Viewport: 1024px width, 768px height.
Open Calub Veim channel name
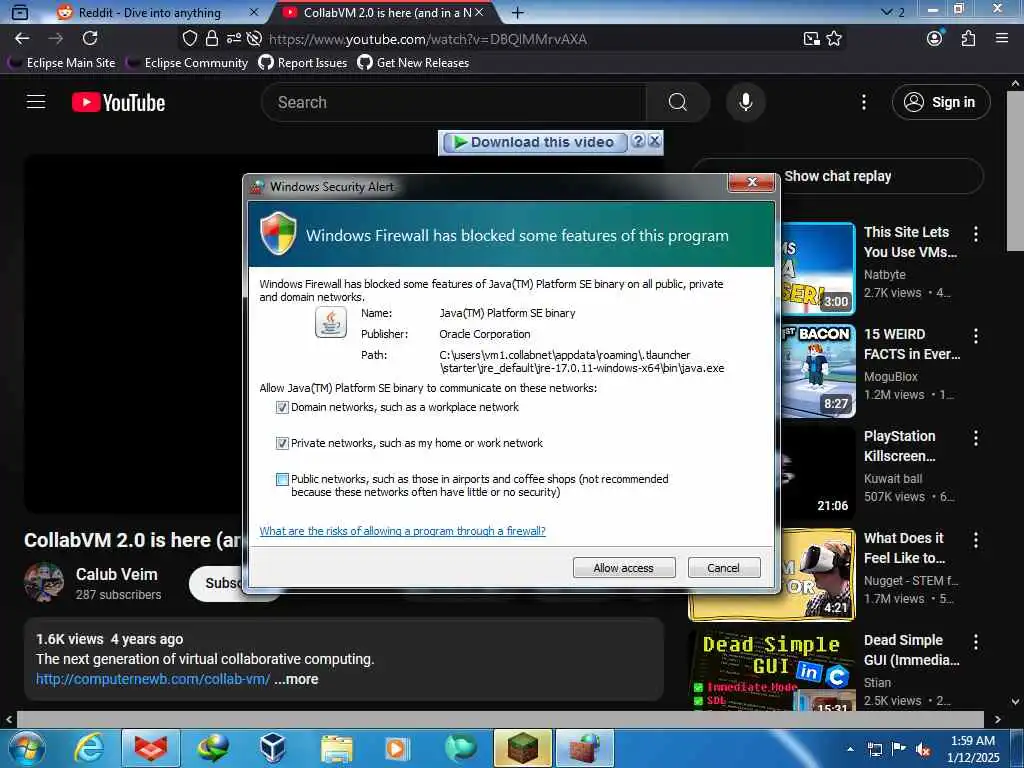(116, 575)
